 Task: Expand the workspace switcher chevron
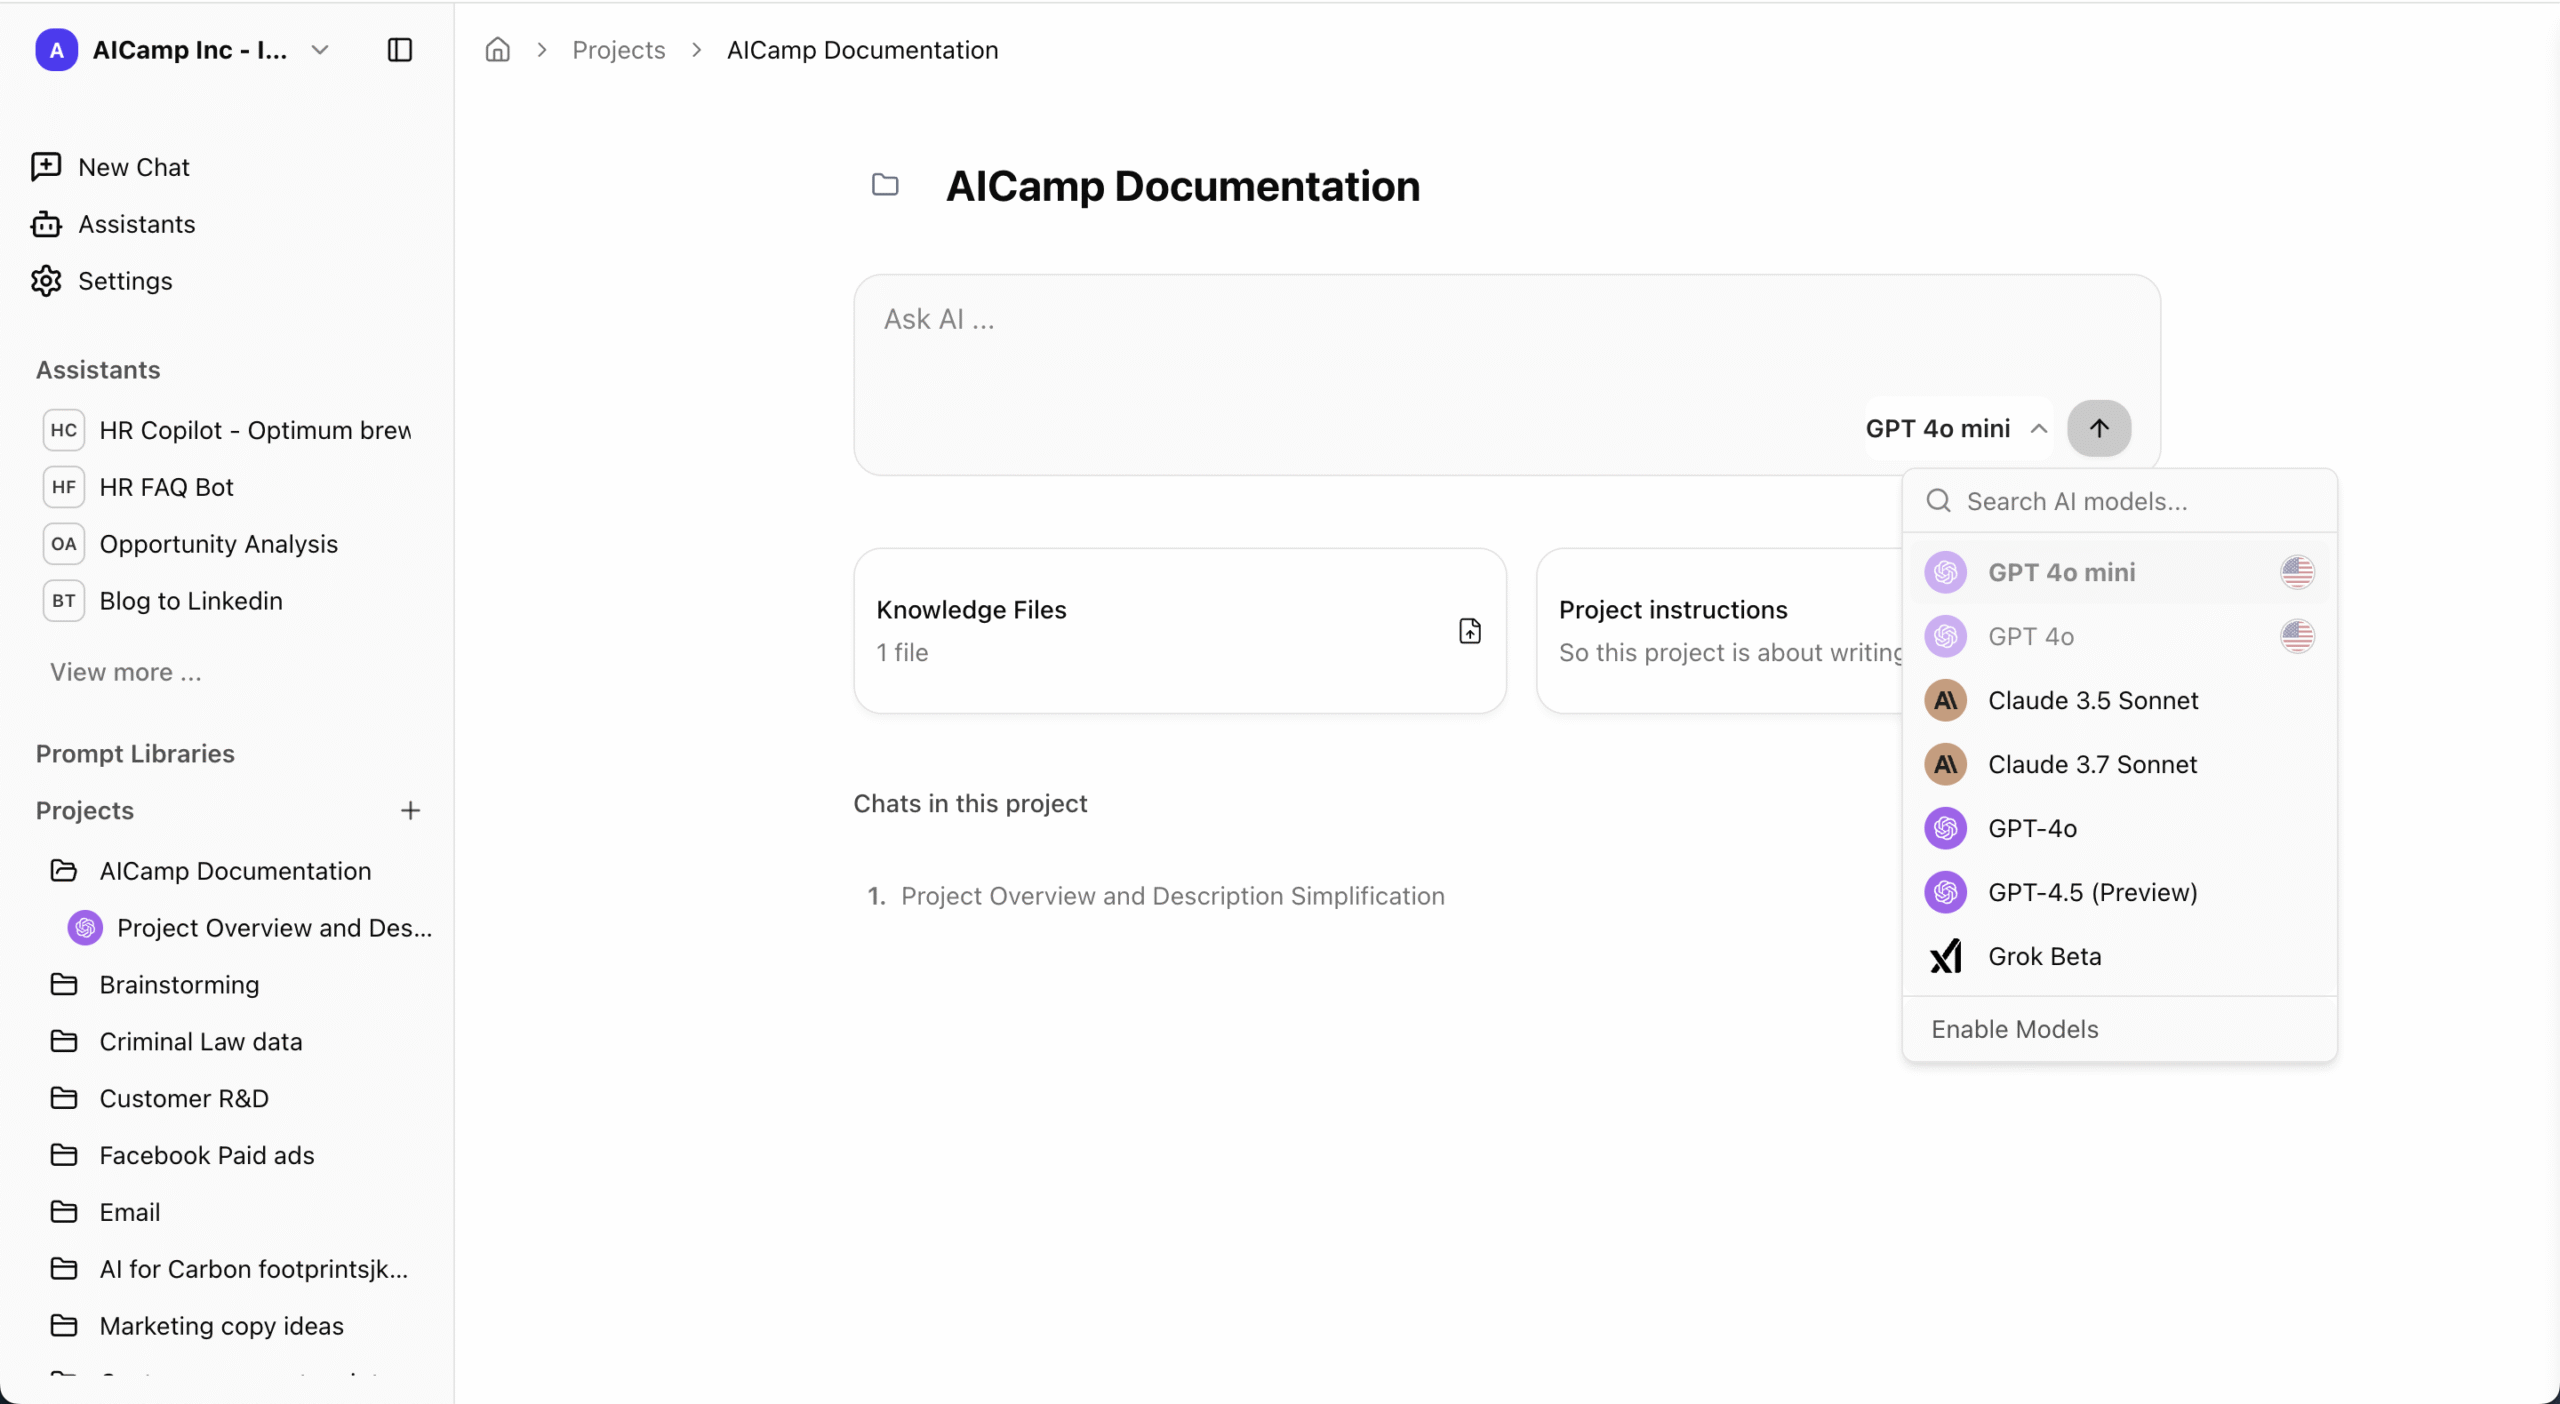pyautogui.click(x=320, y=49)
